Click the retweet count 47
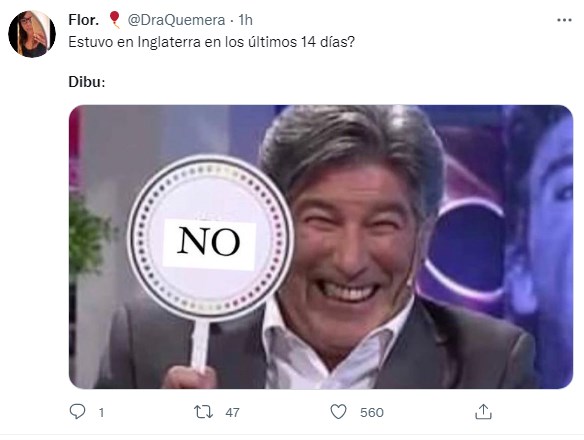The height and width of the screenshot is (440, 584). 232,412
